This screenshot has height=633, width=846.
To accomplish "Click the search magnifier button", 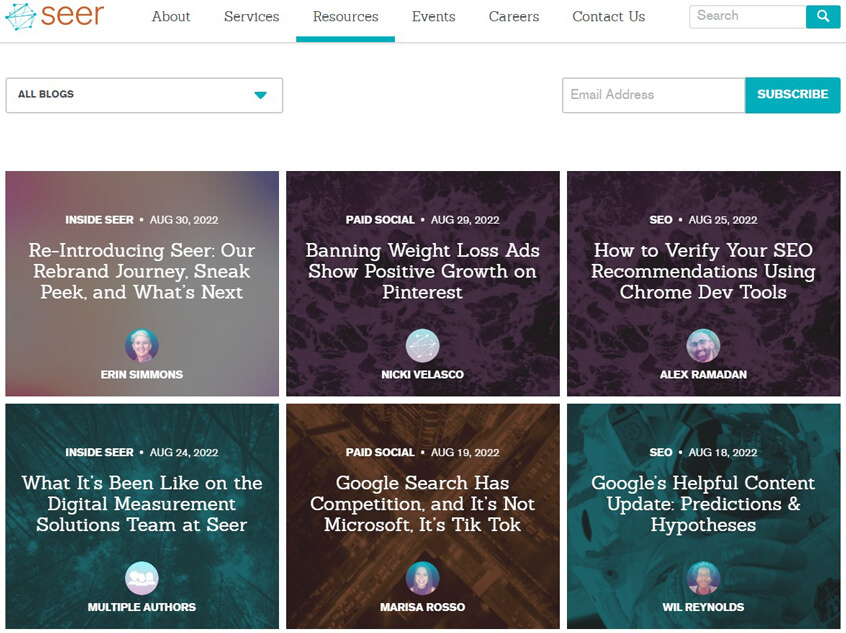I will coord(823,16).
